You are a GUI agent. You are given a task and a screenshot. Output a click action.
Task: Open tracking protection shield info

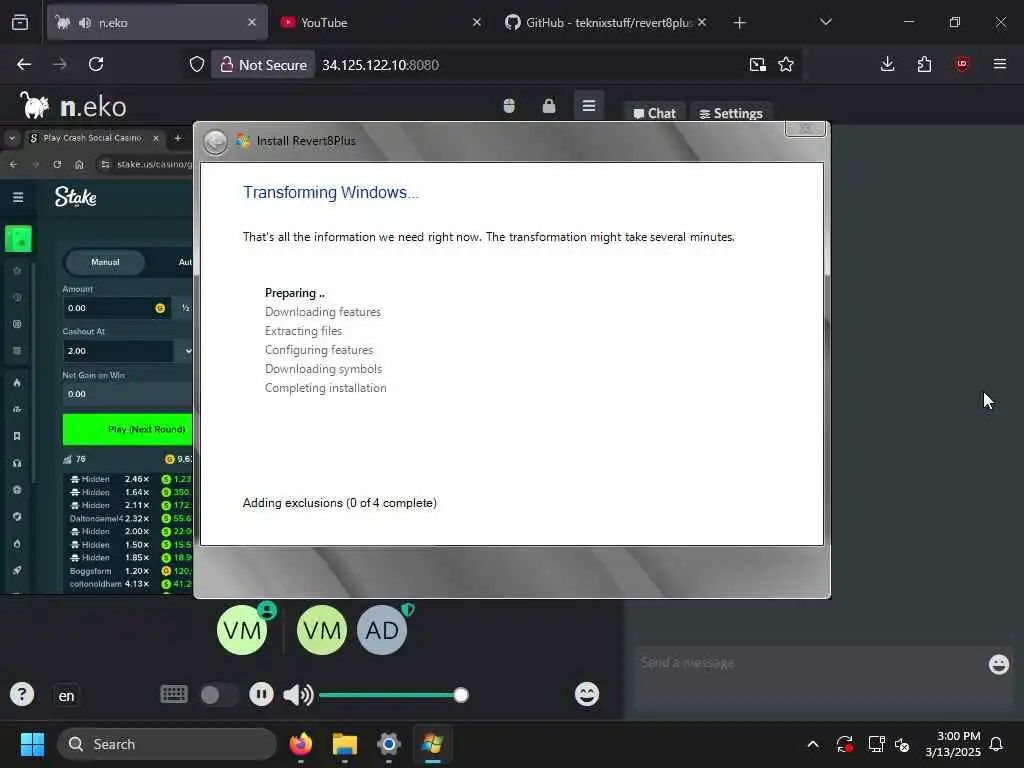pos(197,64)
